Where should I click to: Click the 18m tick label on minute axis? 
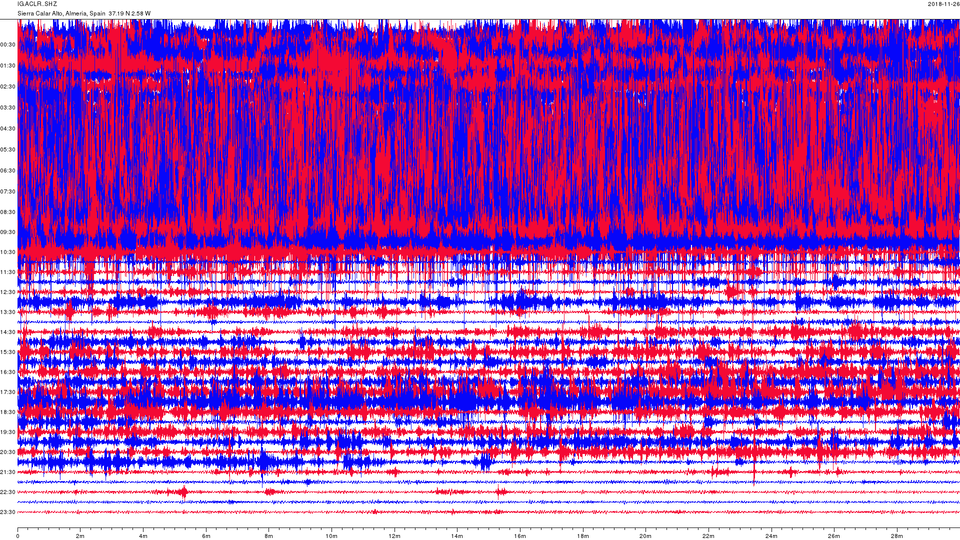point(583,536)
